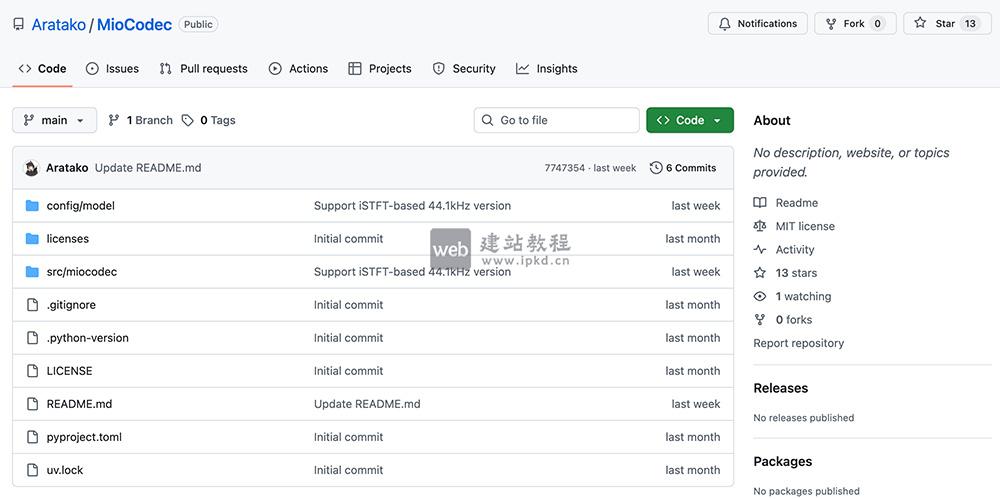Click the folder icon for config/model
Screen dimensions: 1000x499
pyautogui.click(x=32, y=205)
